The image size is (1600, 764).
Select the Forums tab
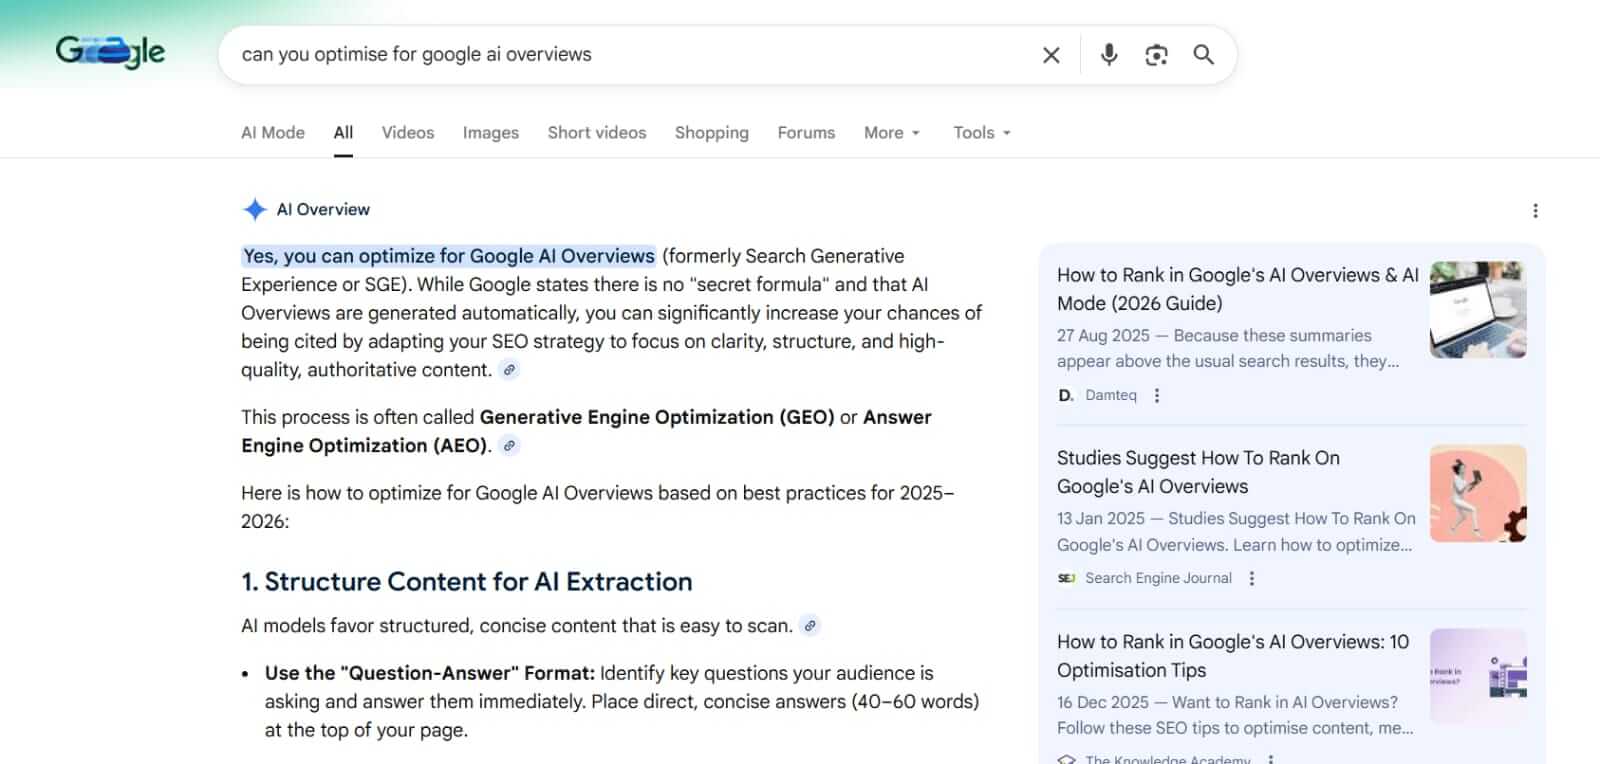click(x=806, y=133)
